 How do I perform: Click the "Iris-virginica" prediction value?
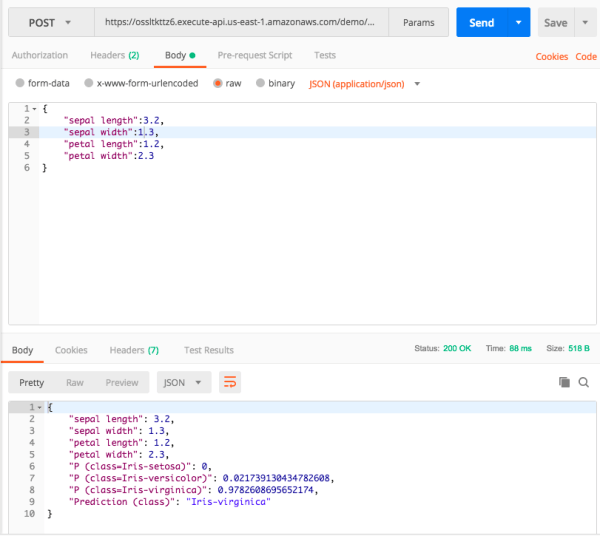click(x=228, y=502)
